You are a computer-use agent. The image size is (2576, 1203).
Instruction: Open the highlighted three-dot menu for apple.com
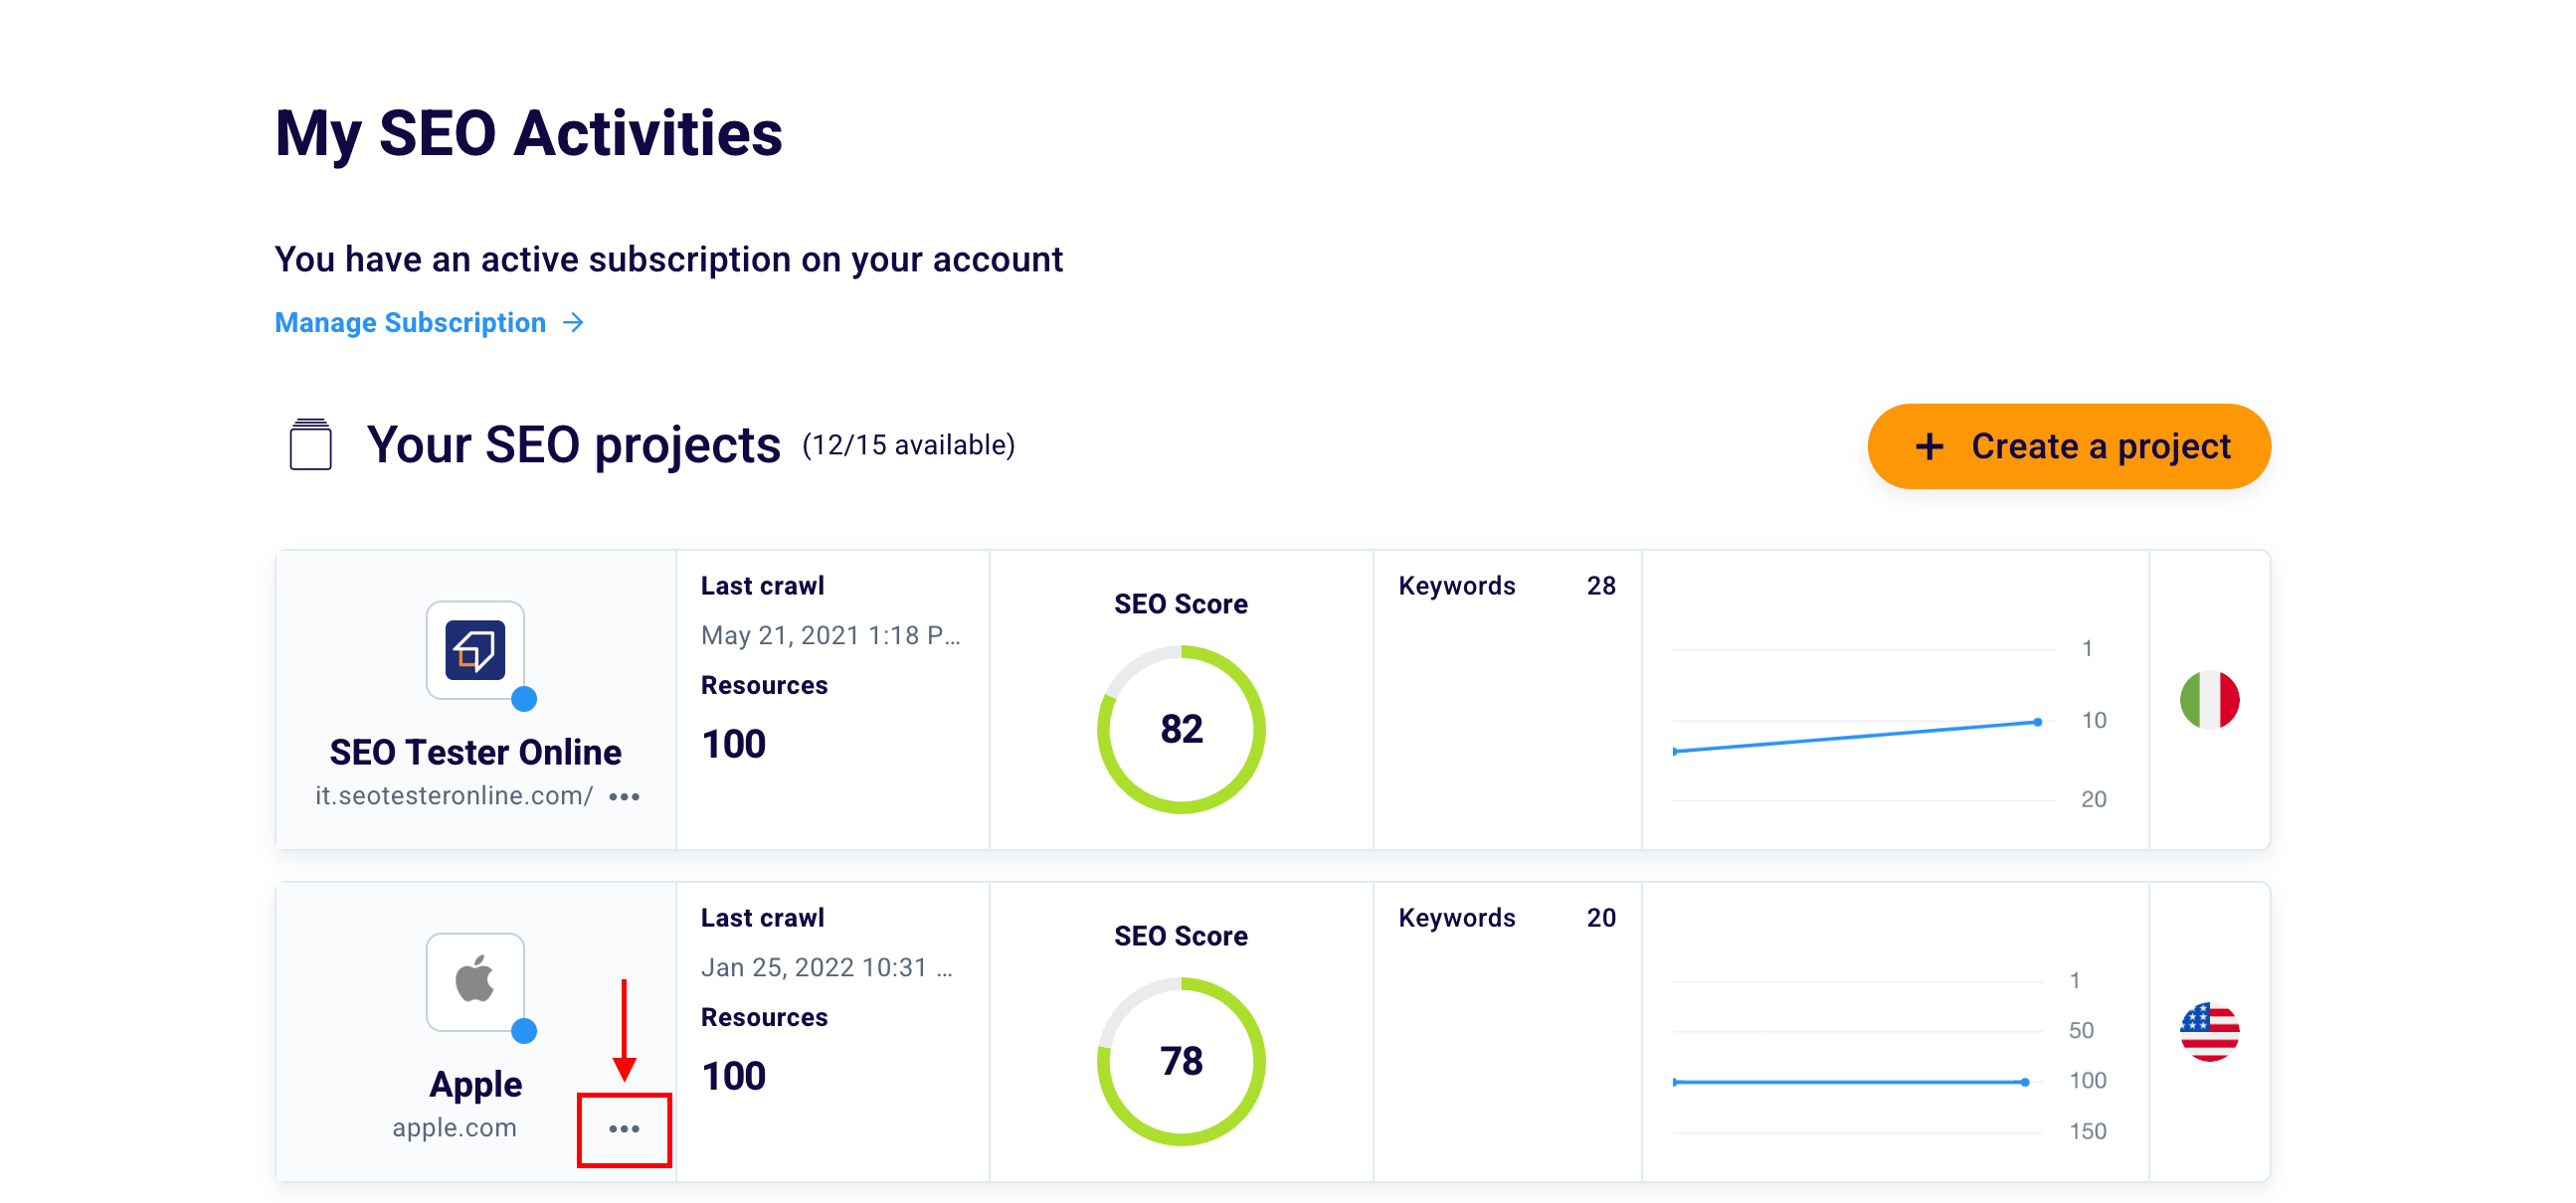click(624, 1128)
